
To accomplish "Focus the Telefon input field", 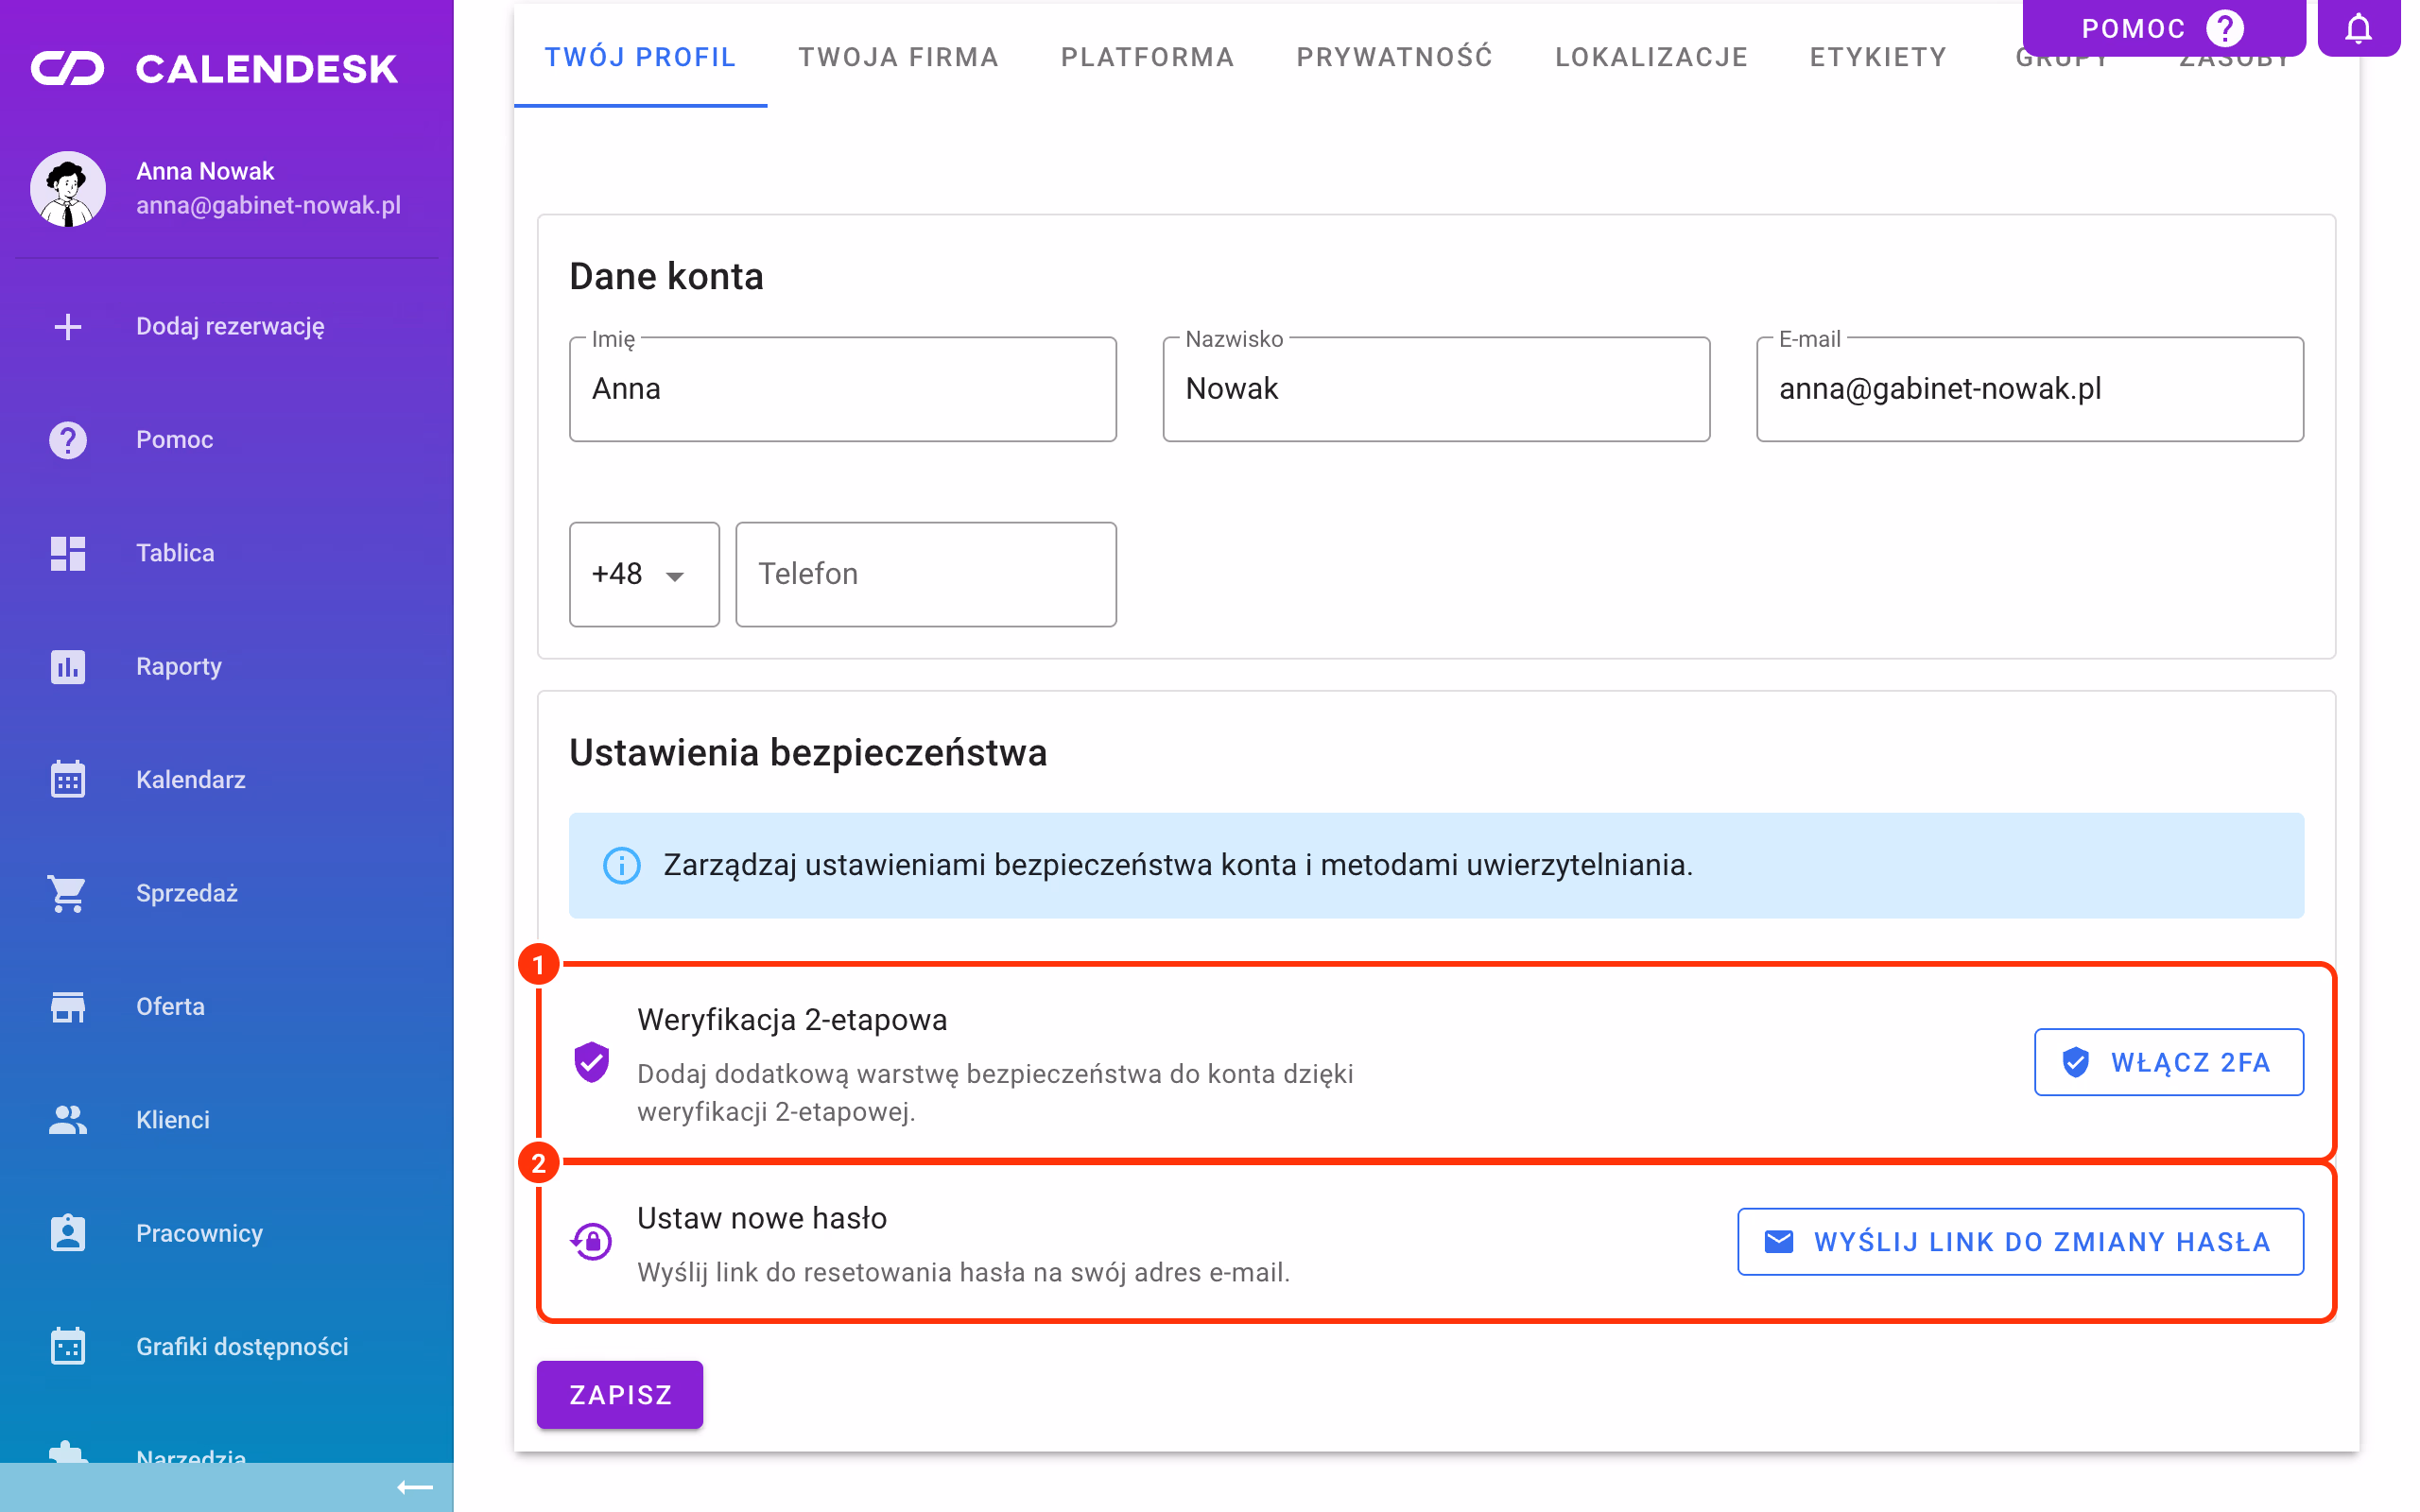I will click(926, 574).
